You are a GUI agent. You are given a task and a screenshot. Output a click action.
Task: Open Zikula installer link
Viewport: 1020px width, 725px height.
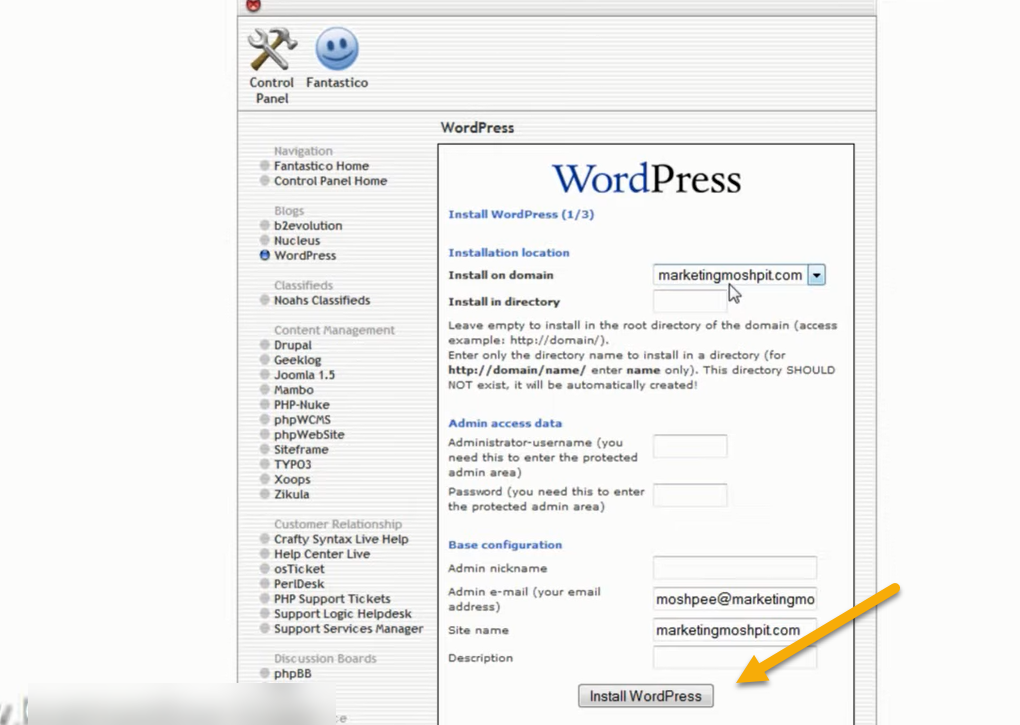[x=291, y=495]
